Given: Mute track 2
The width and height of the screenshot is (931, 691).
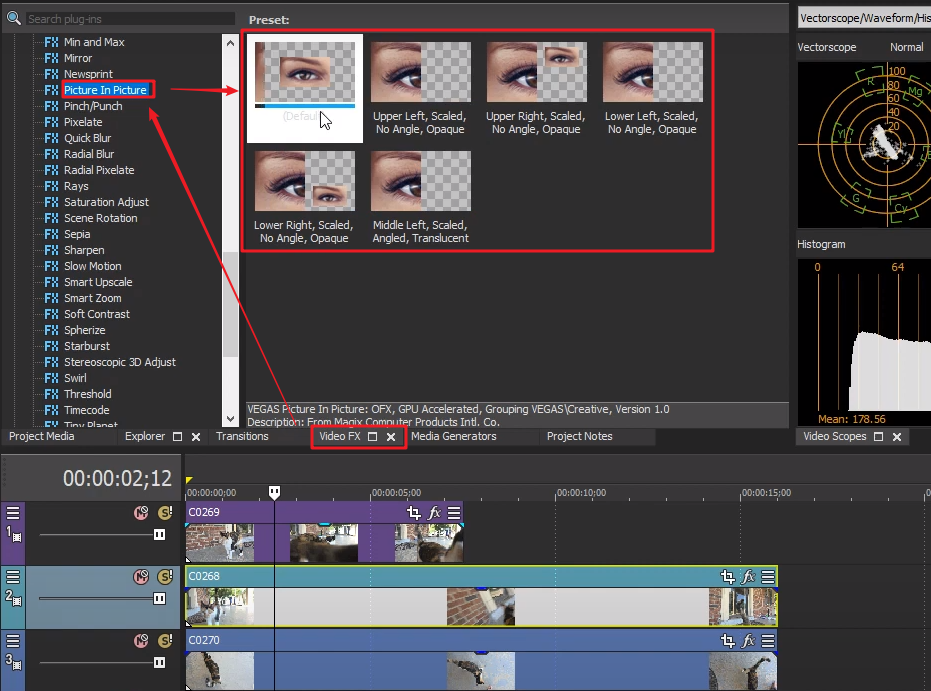Looking at the screenshot, I should click(141, 576).
